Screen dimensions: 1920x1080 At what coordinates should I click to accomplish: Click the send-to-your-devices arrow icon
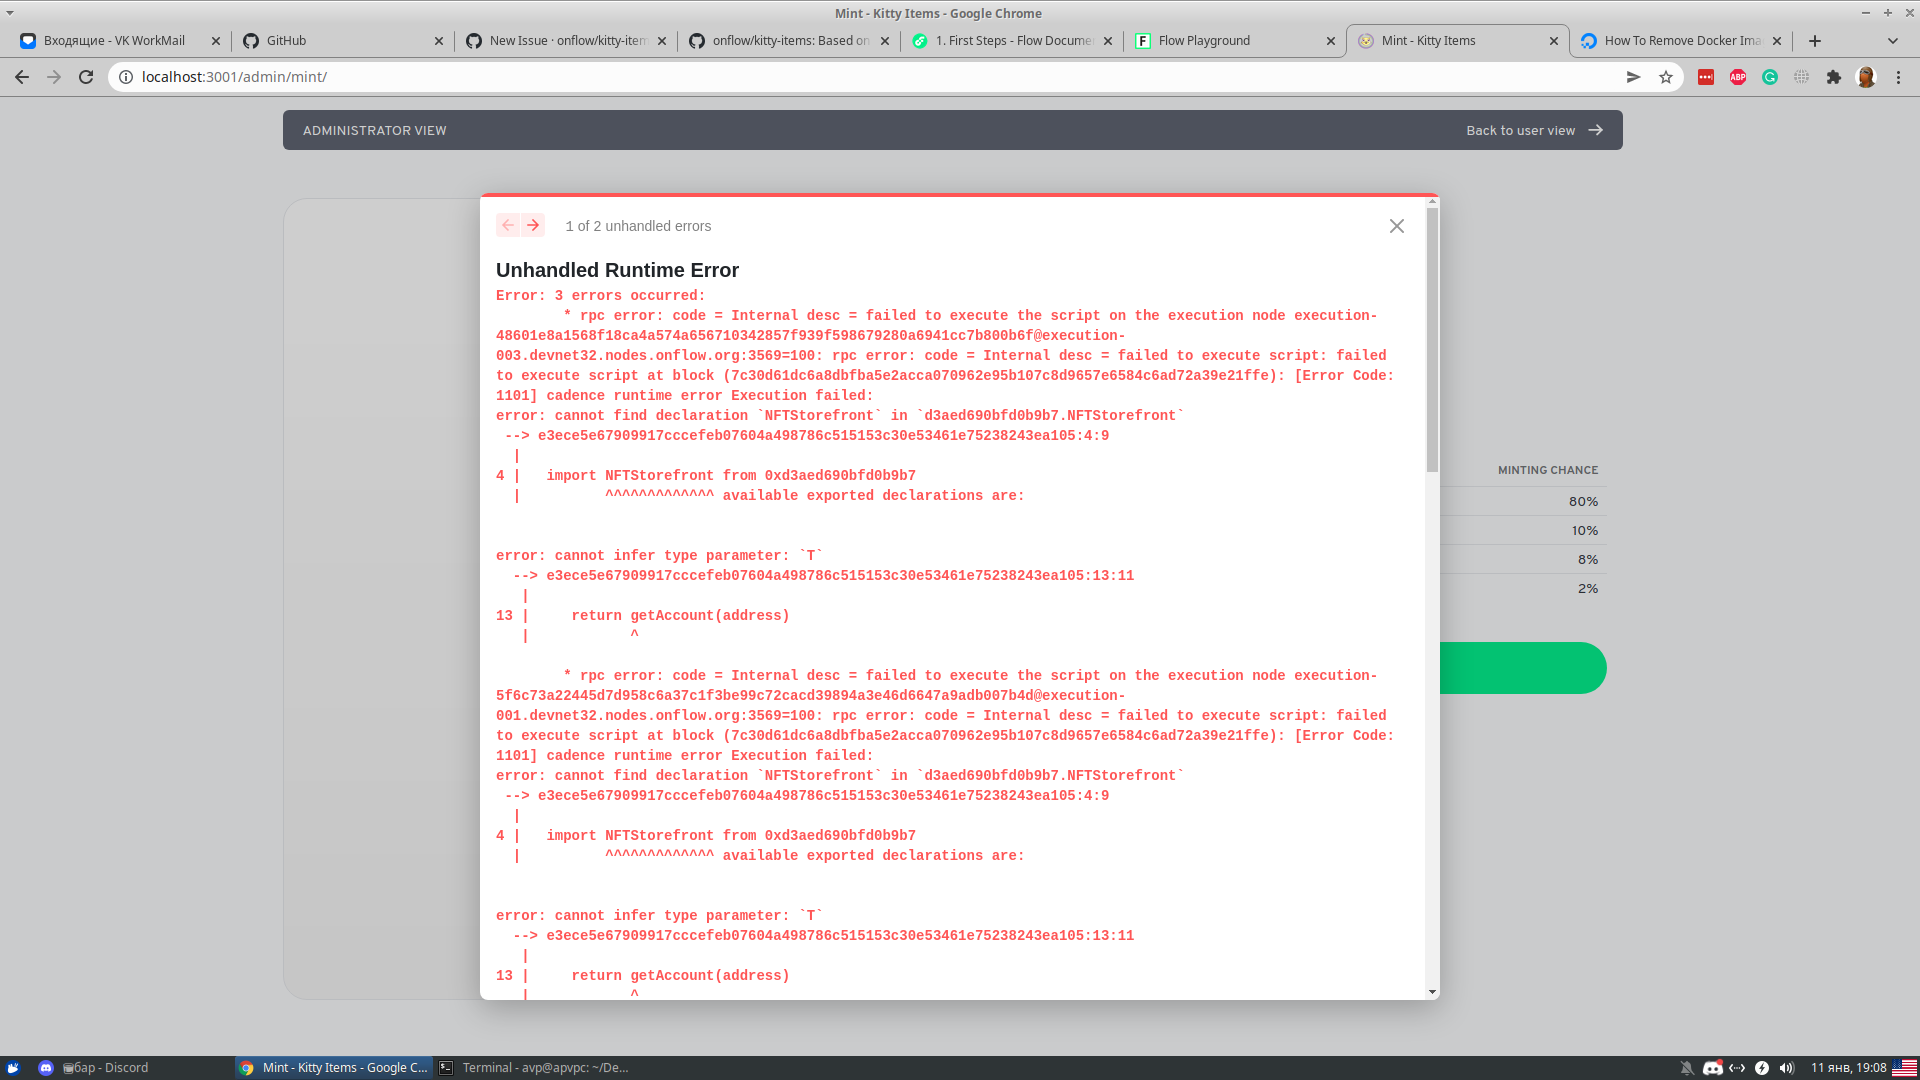point(1633,76)
